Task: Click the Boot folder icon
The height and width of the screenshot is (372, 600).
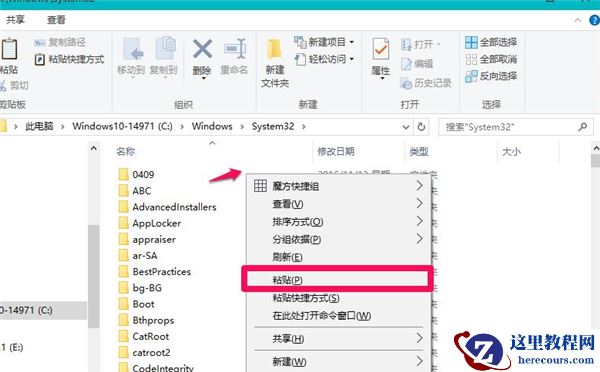Action: pyautogui.click(x=123, y=304)
